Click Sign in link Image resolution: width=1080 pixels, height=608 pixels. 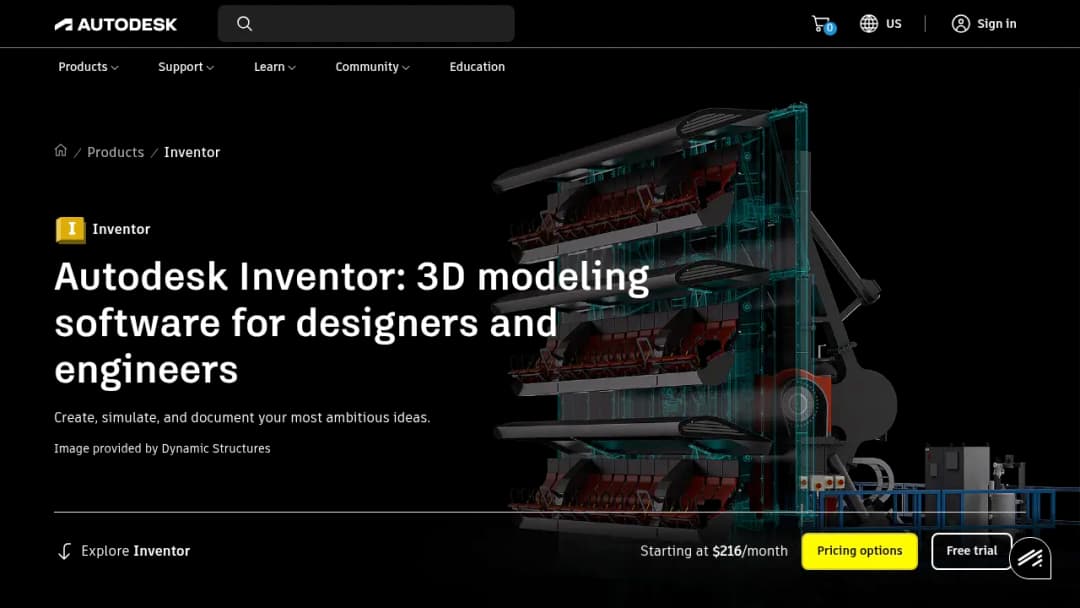click(x=997, y=23)
